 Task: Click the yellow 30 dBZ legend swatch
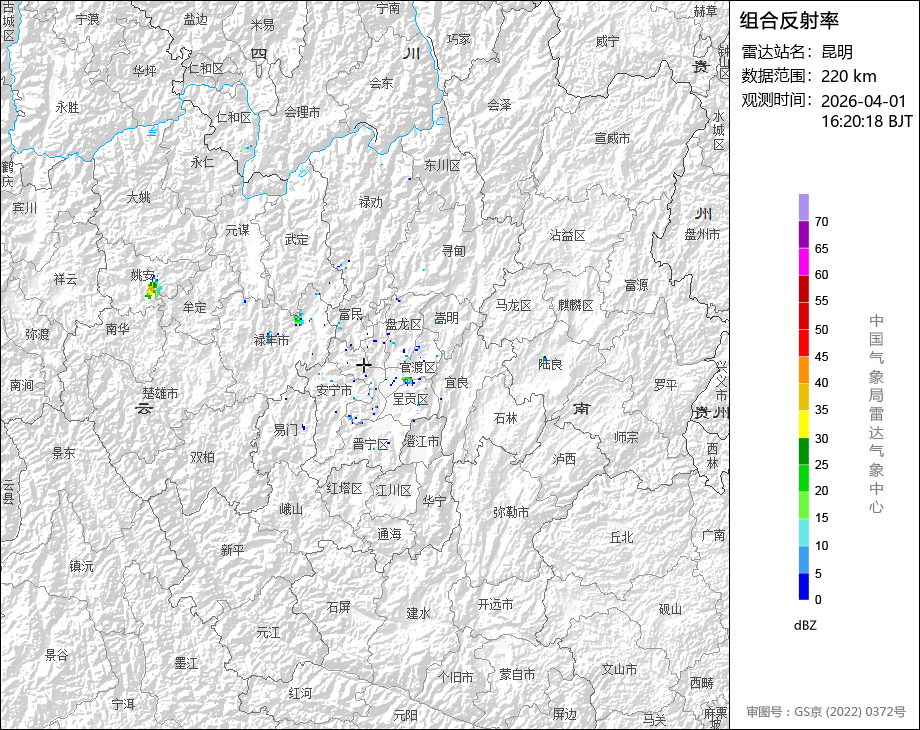point(804,424)
